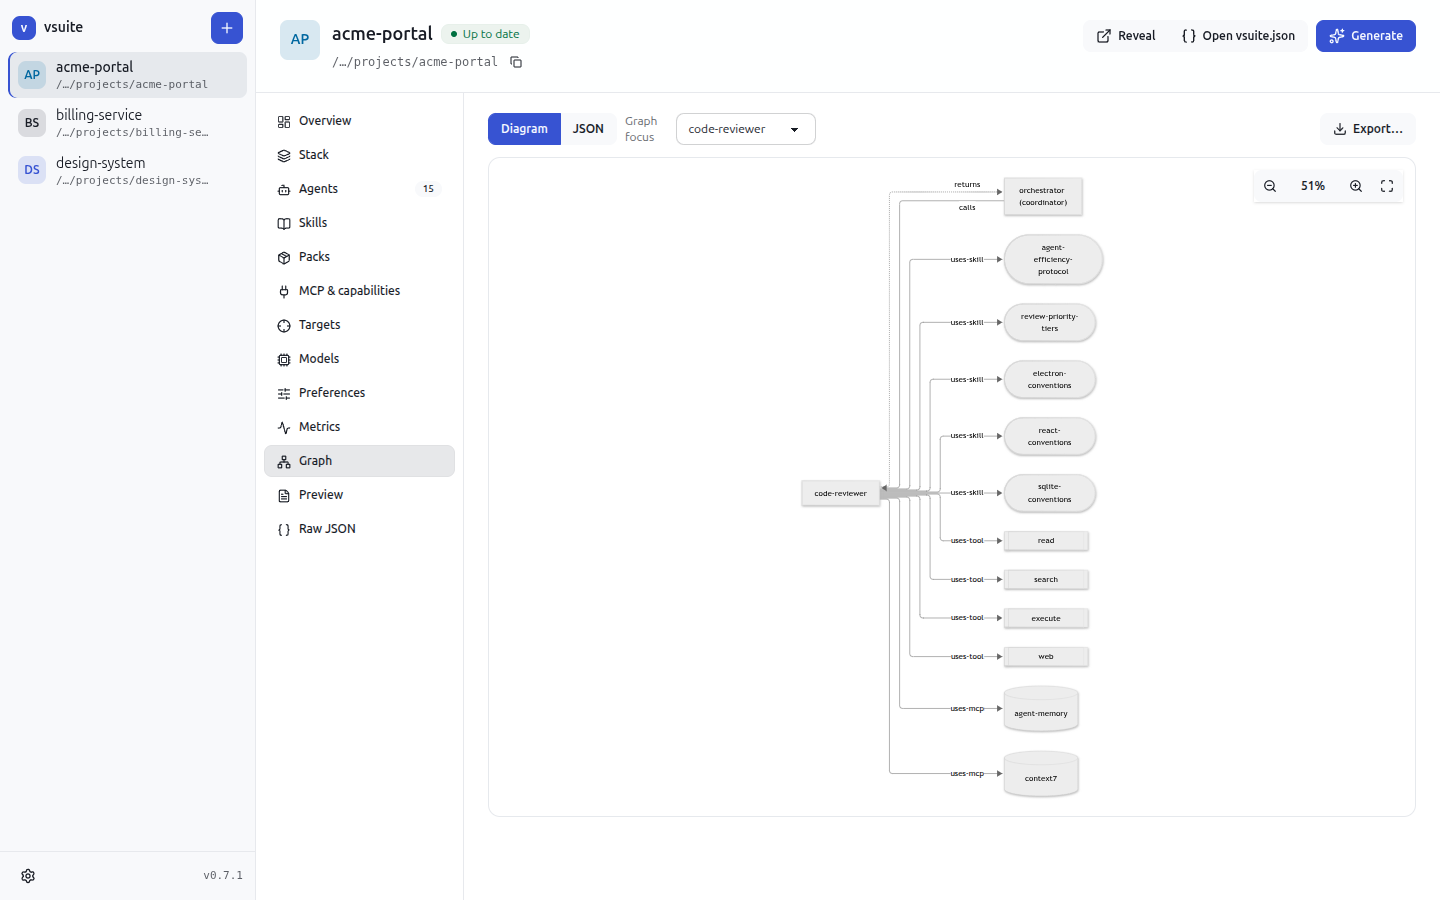Click the v0.7.1 version label

[223, 876]
